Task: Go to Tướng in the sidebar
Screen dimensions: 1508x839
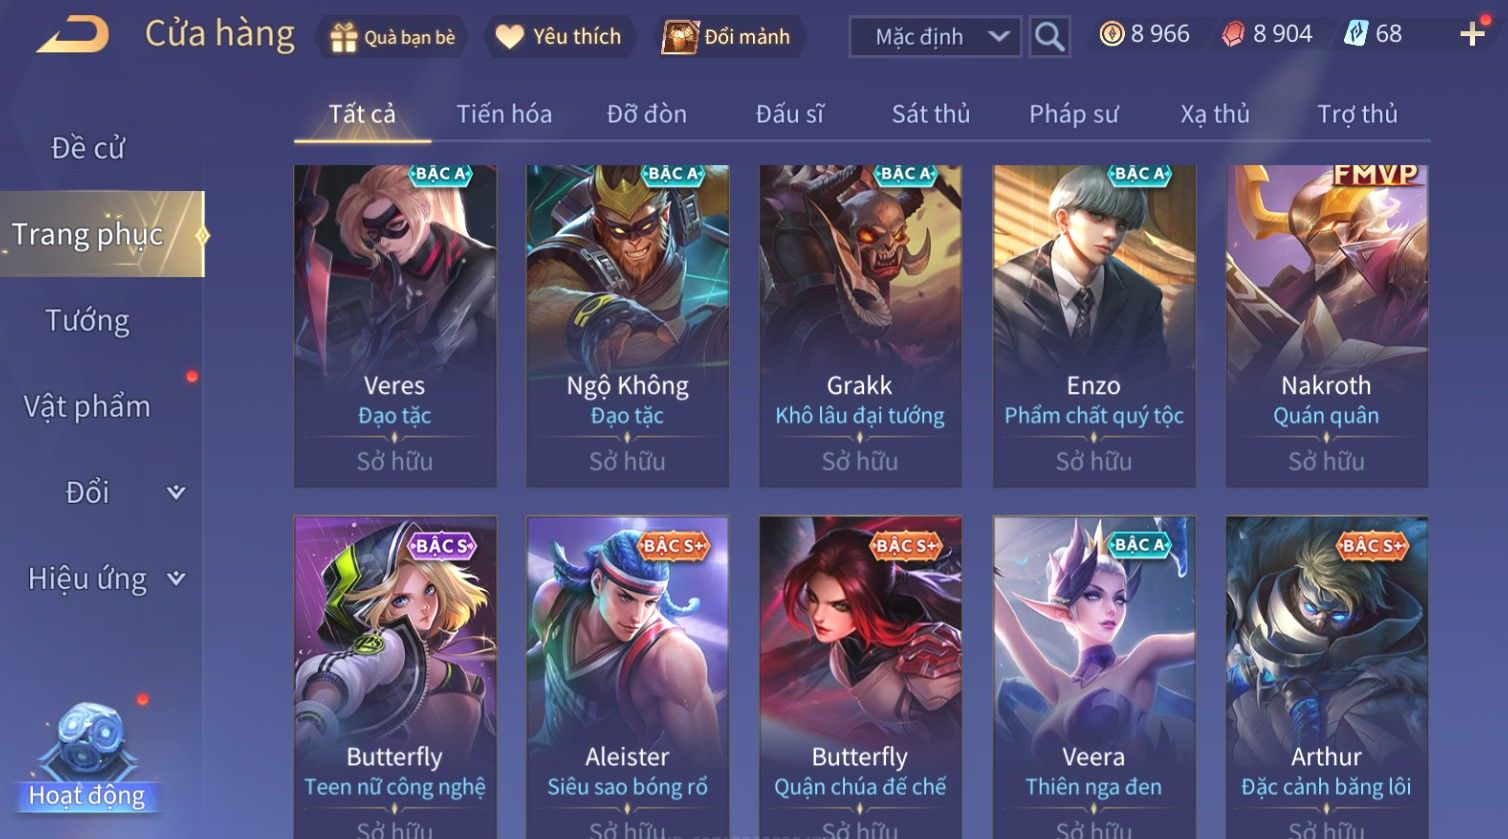Action: (x=88, y=320)
